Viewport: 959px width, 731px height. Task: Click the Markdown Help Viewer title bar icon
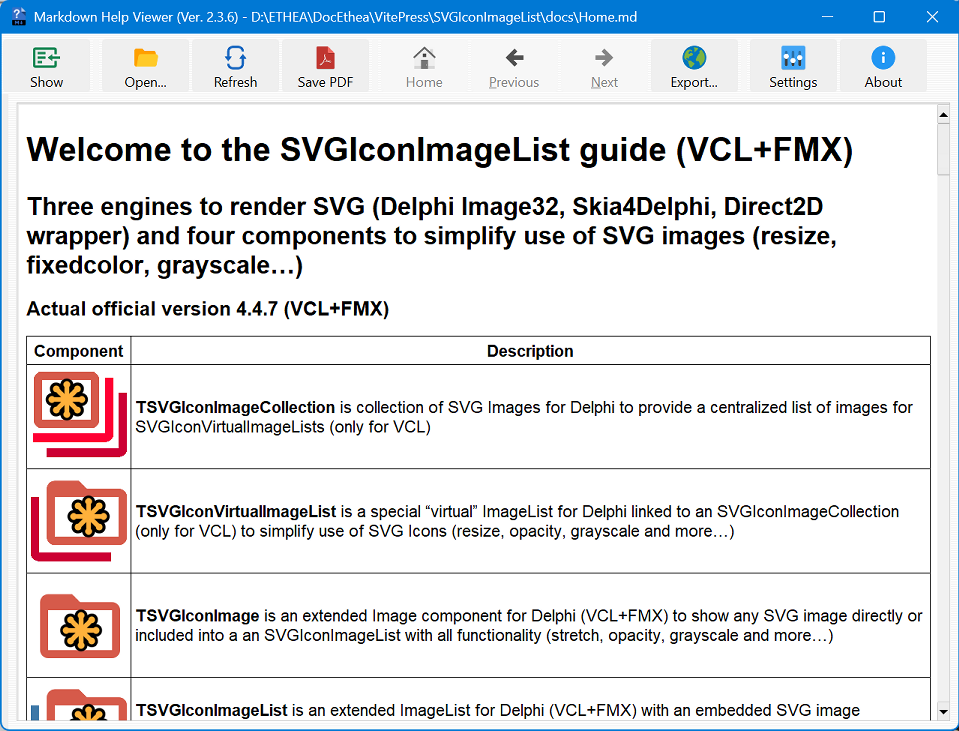pyautogui.click(x=17, y=17)
